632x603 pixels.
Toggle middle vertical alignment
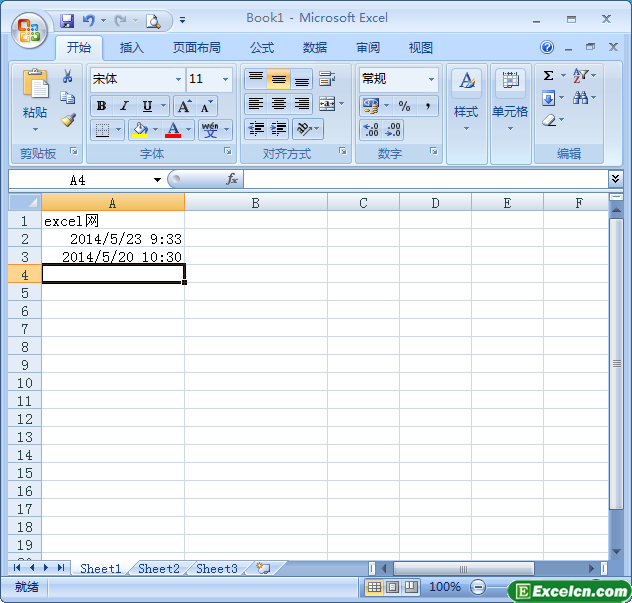pos(279,79)
